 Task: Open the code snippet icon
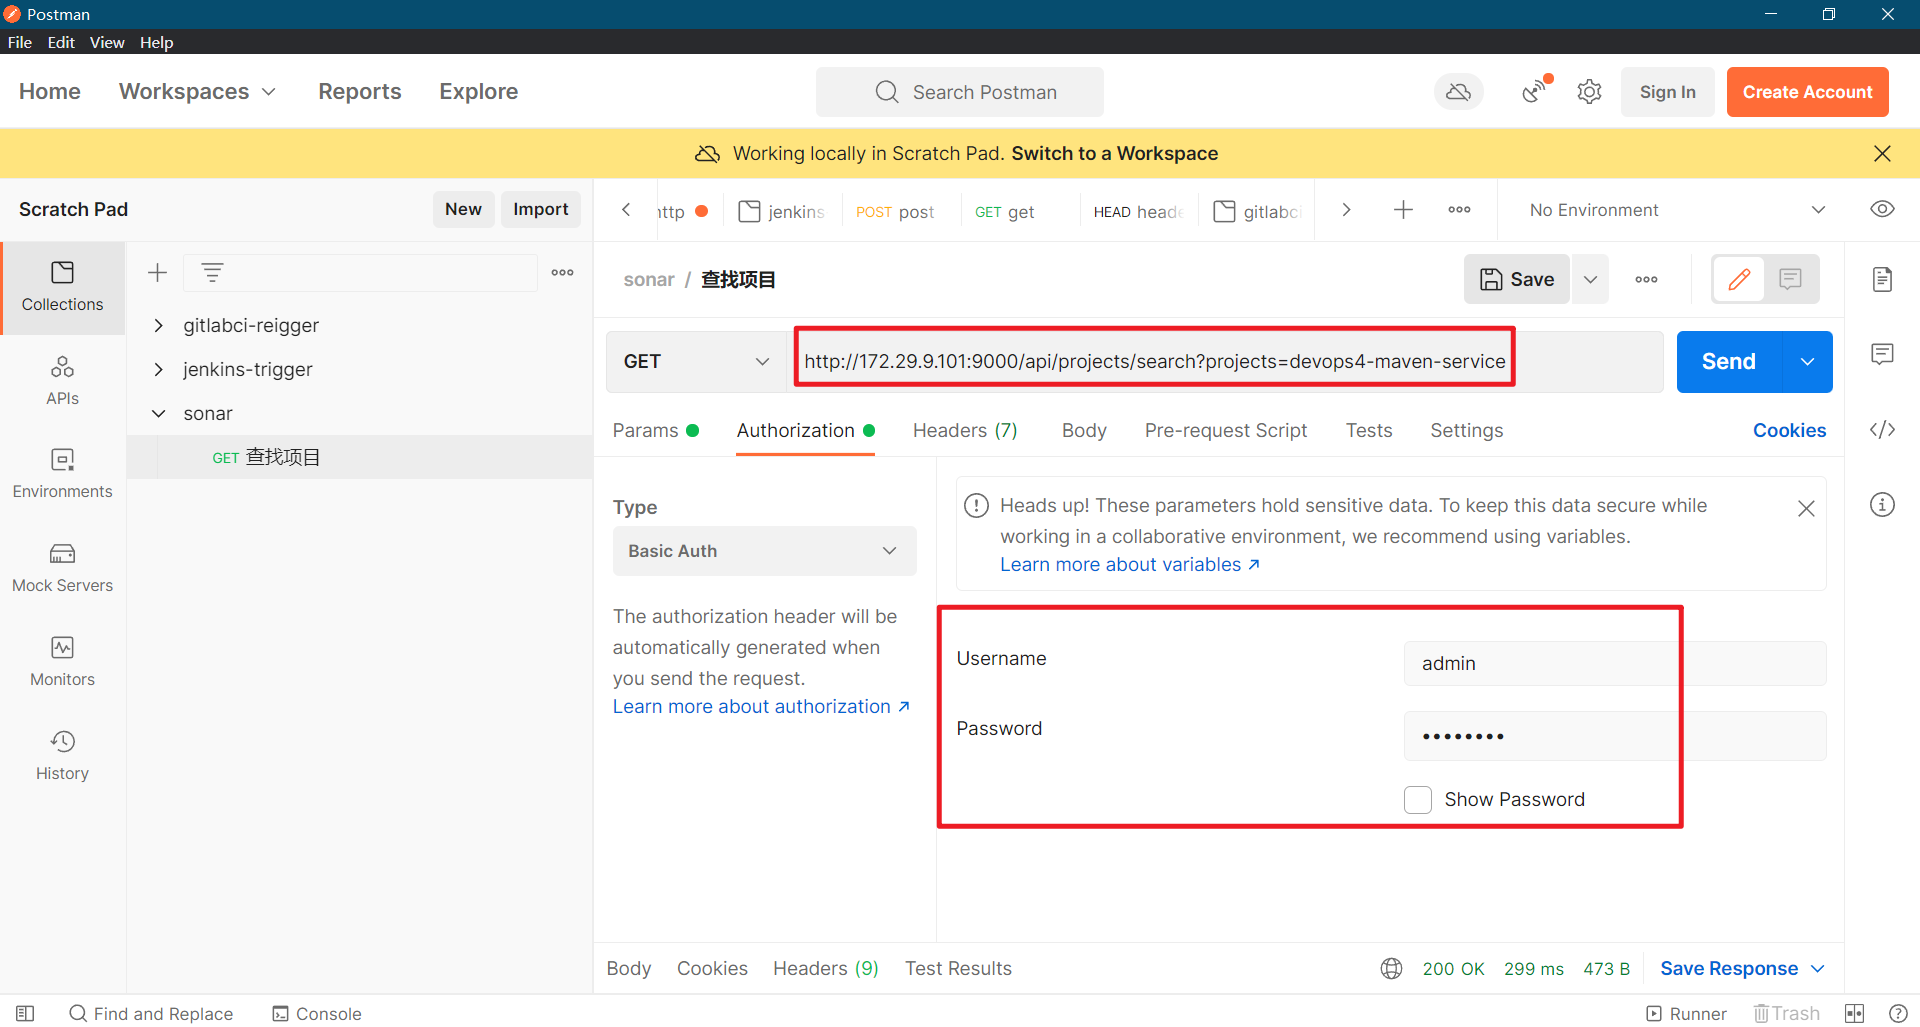tap(1882, 430)
